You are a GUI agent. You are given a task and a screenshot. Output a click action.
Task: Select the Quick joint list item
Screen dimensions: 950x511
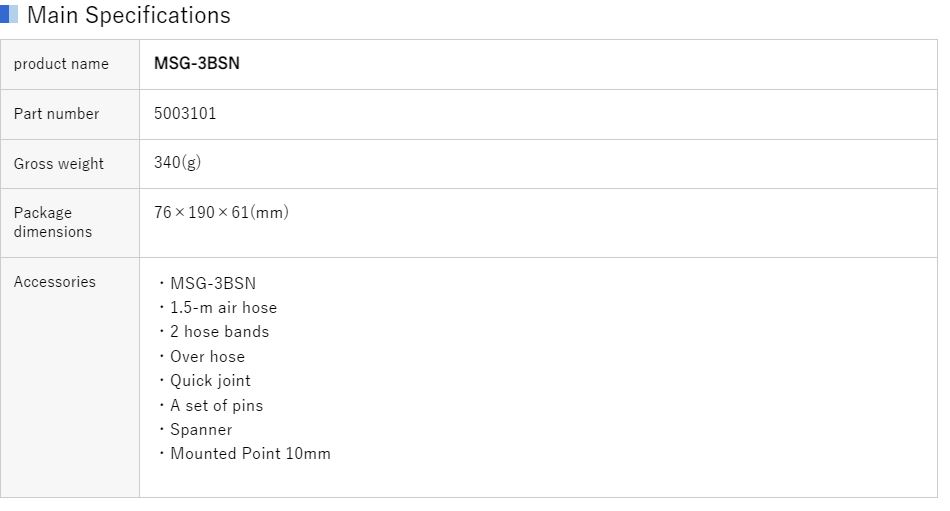[210, 381]
